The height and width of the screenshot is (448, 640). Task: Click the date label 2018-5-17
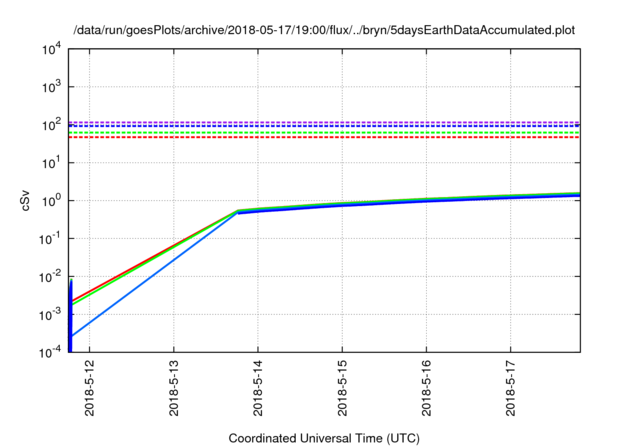[511, 388]
